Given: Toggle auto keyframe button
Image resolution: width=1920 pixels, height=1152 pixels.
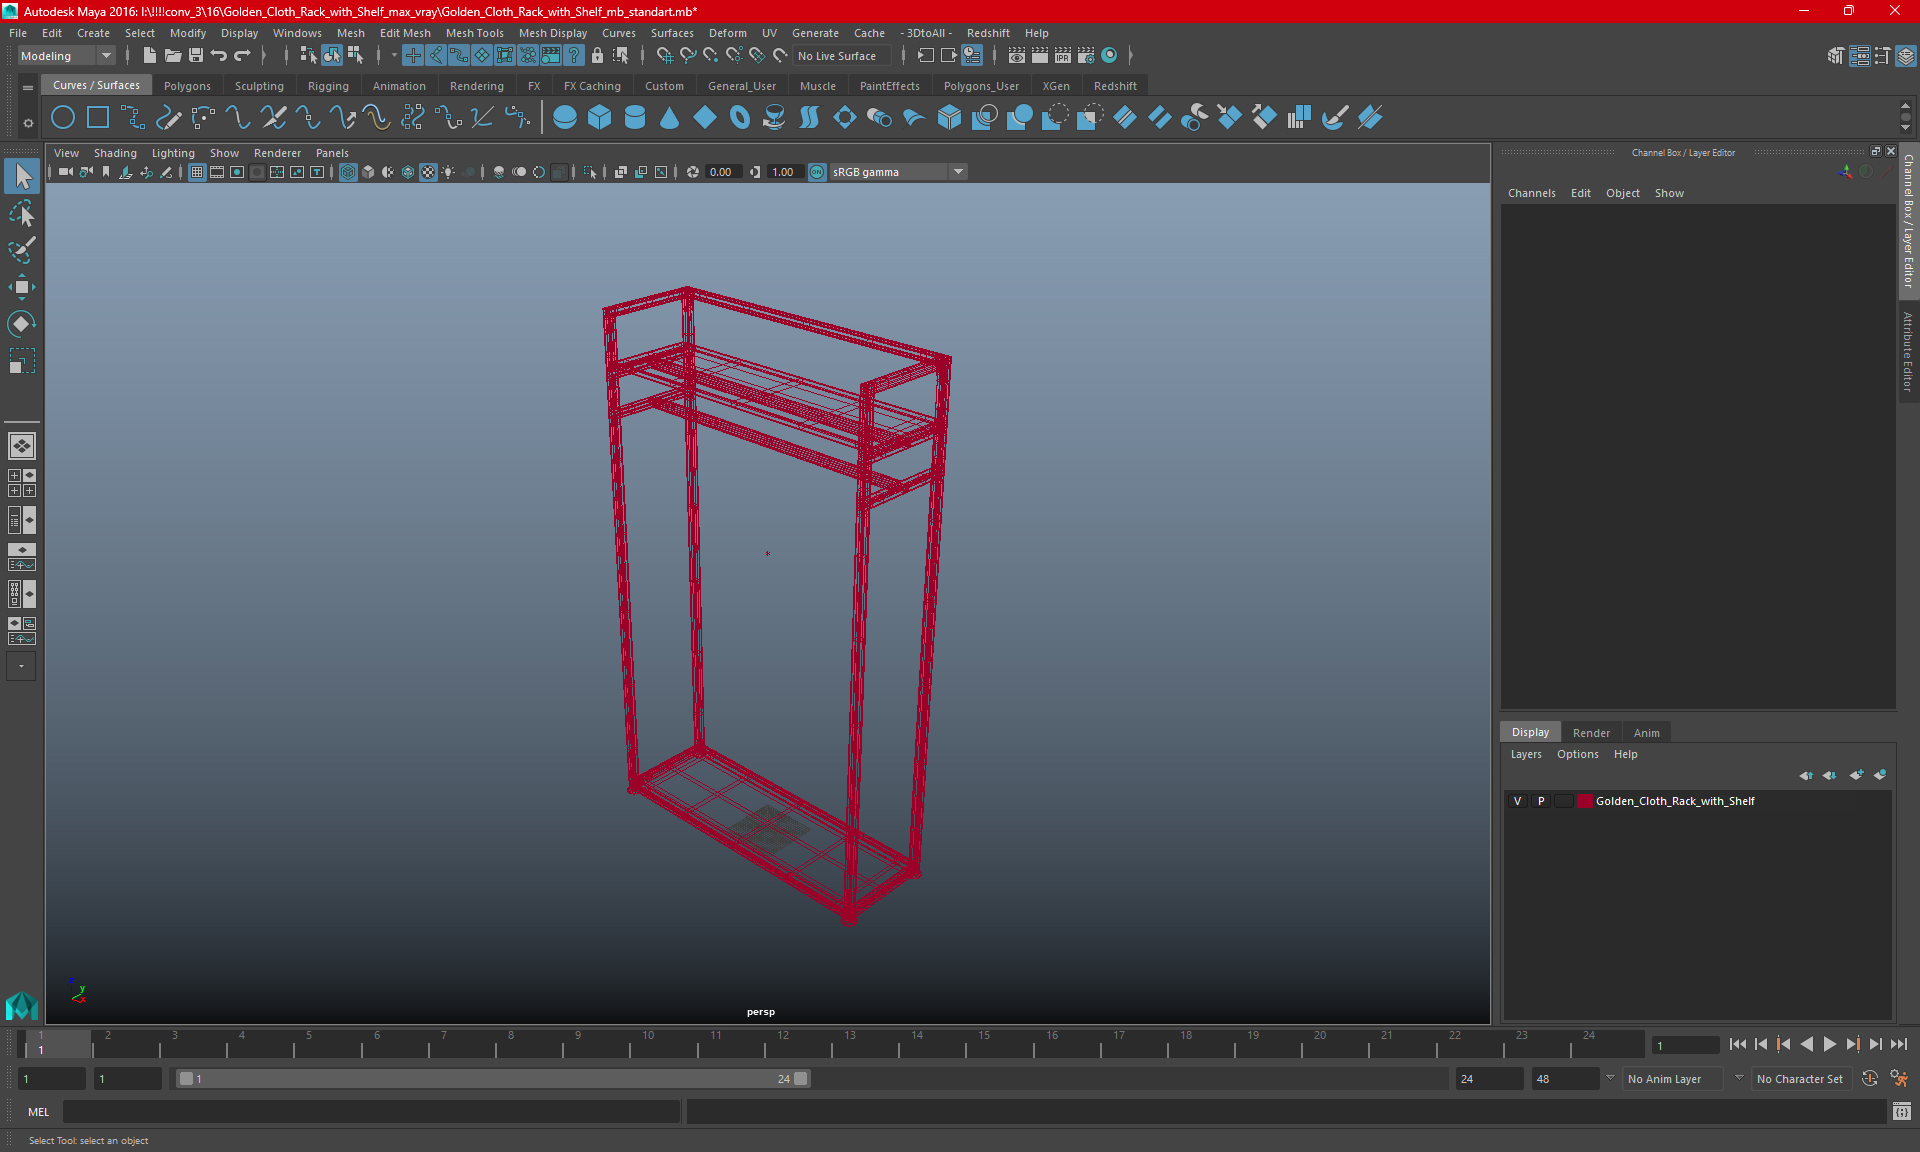Looking at the screenshot, I should [x=1870, y=1079].
